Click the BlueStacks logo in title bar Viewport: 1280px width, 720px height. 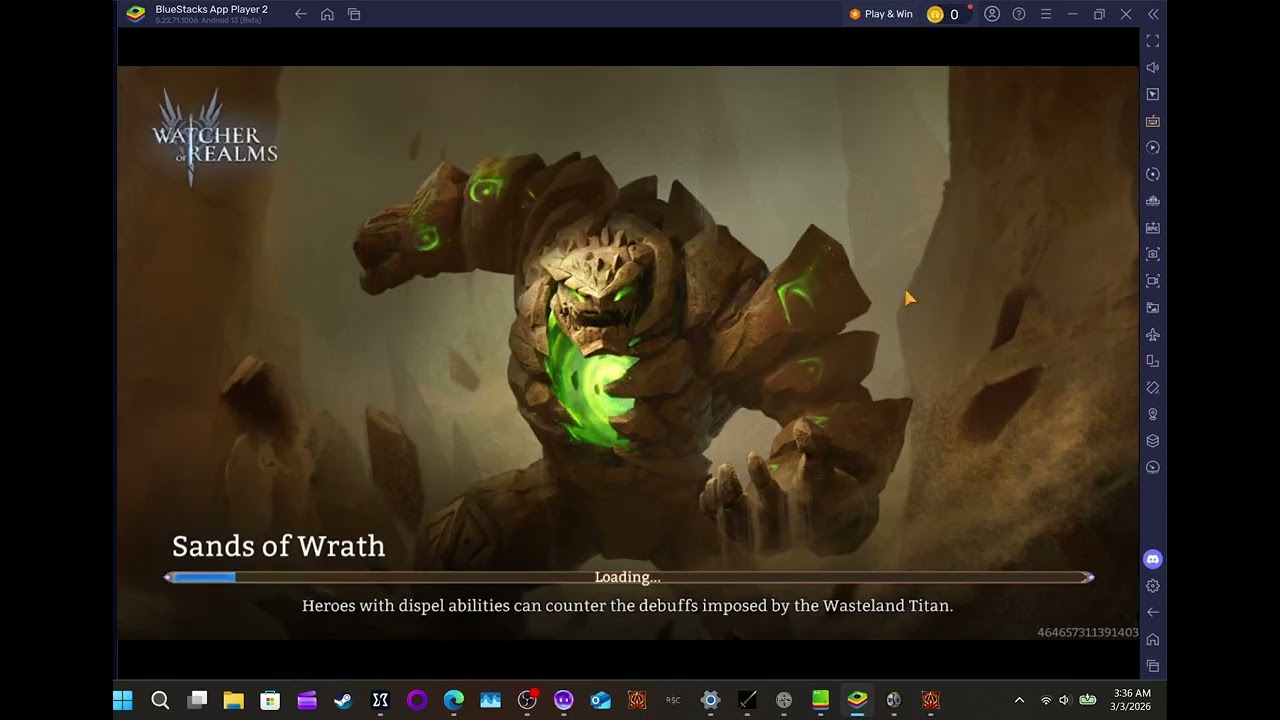point(135,14)
